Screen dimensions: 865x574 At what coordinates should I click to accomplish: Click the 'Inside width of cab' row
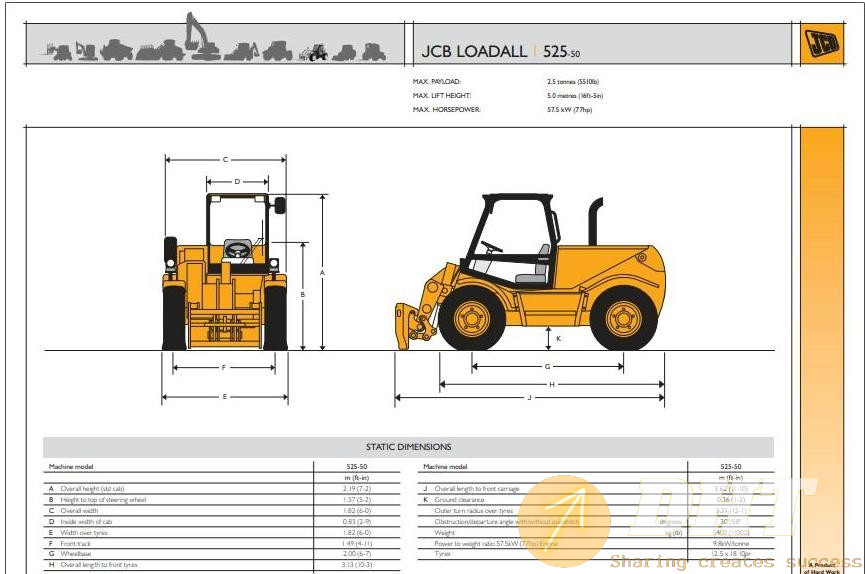222,522
